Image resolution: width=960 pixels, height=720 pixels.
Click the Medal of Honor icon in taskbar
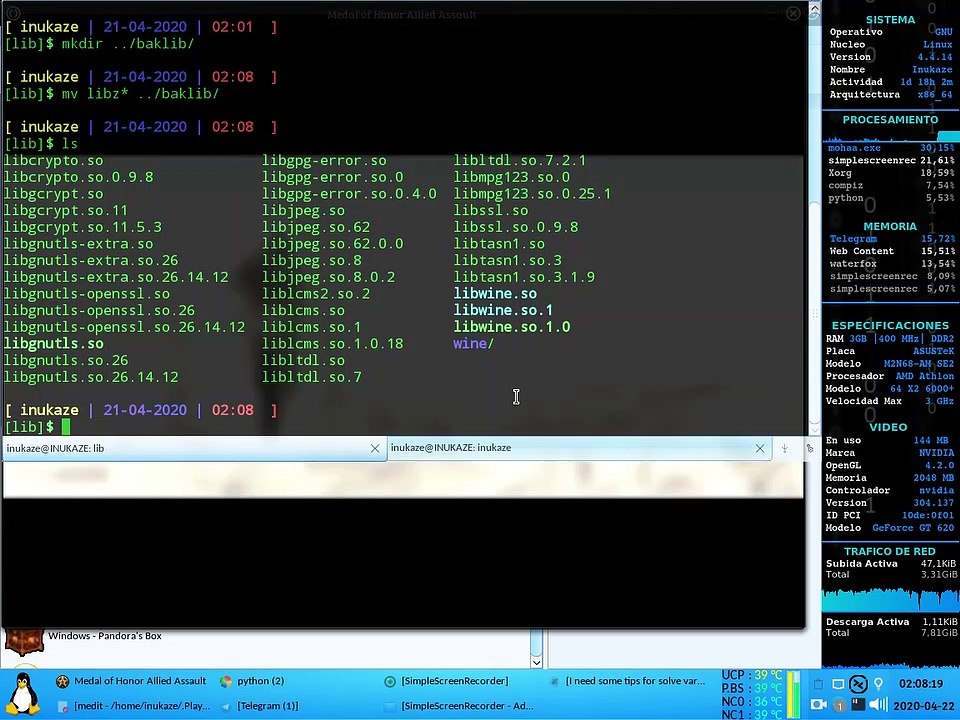click(62, 681)
